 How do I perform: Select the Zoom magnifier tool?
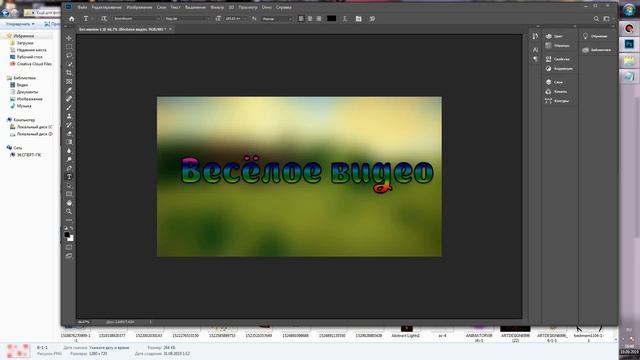(69, 211)
